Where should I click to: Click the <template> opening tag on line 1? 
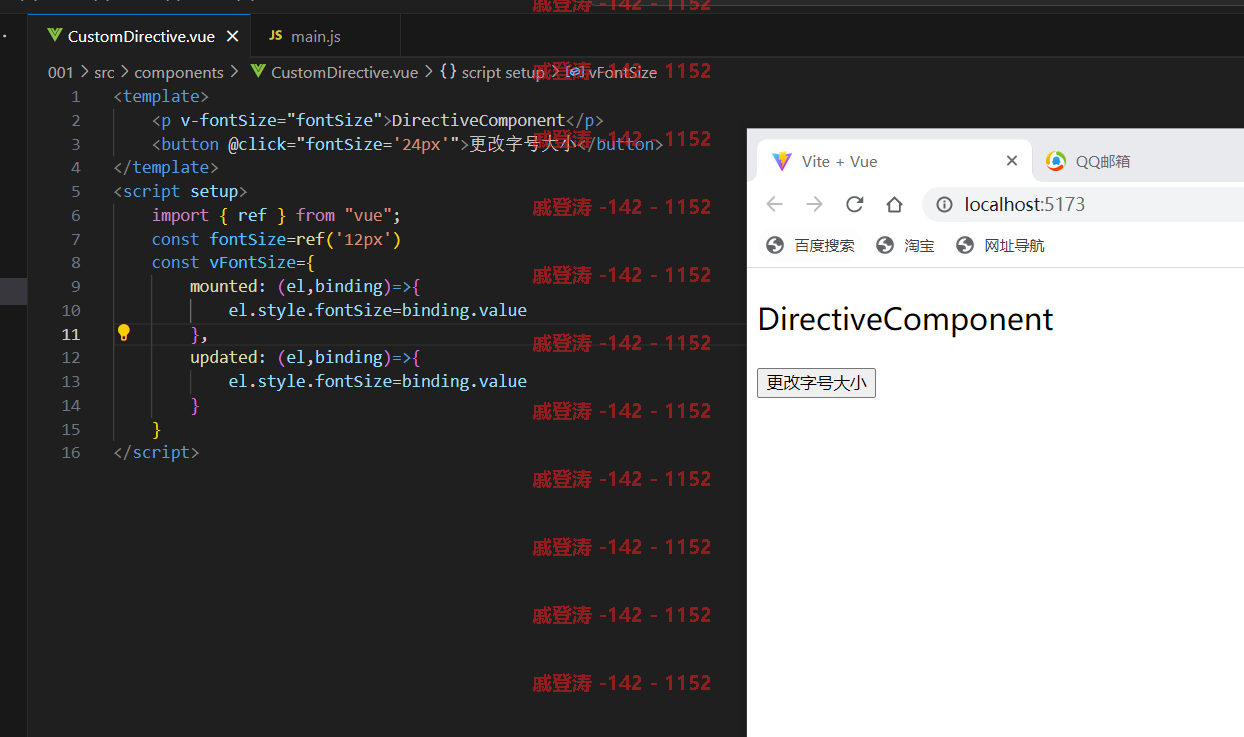(161, 97)
